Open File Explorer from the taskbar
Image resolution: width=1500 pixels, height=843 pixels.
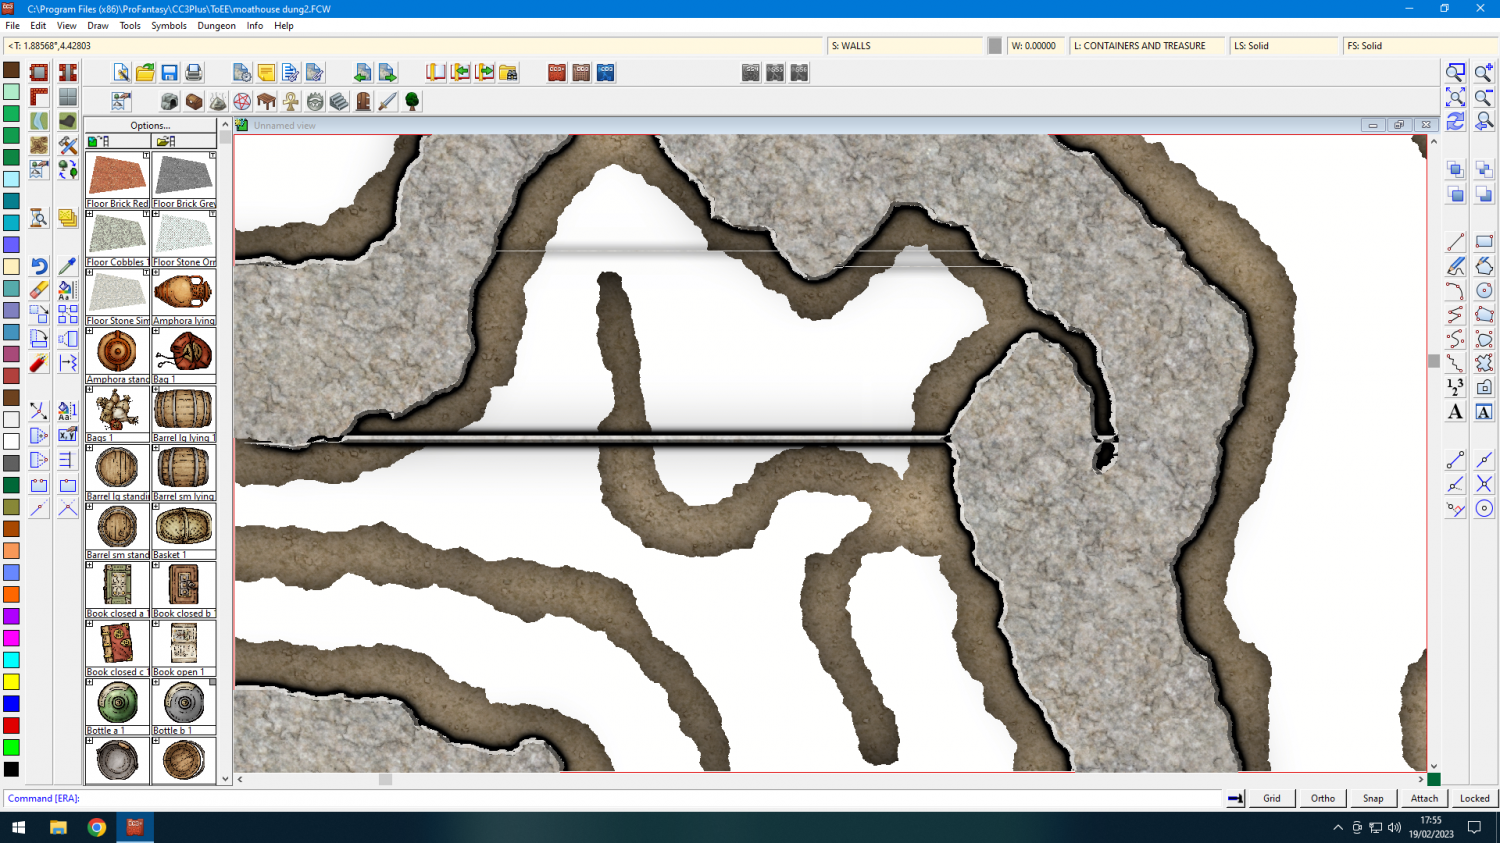[58, 827]
